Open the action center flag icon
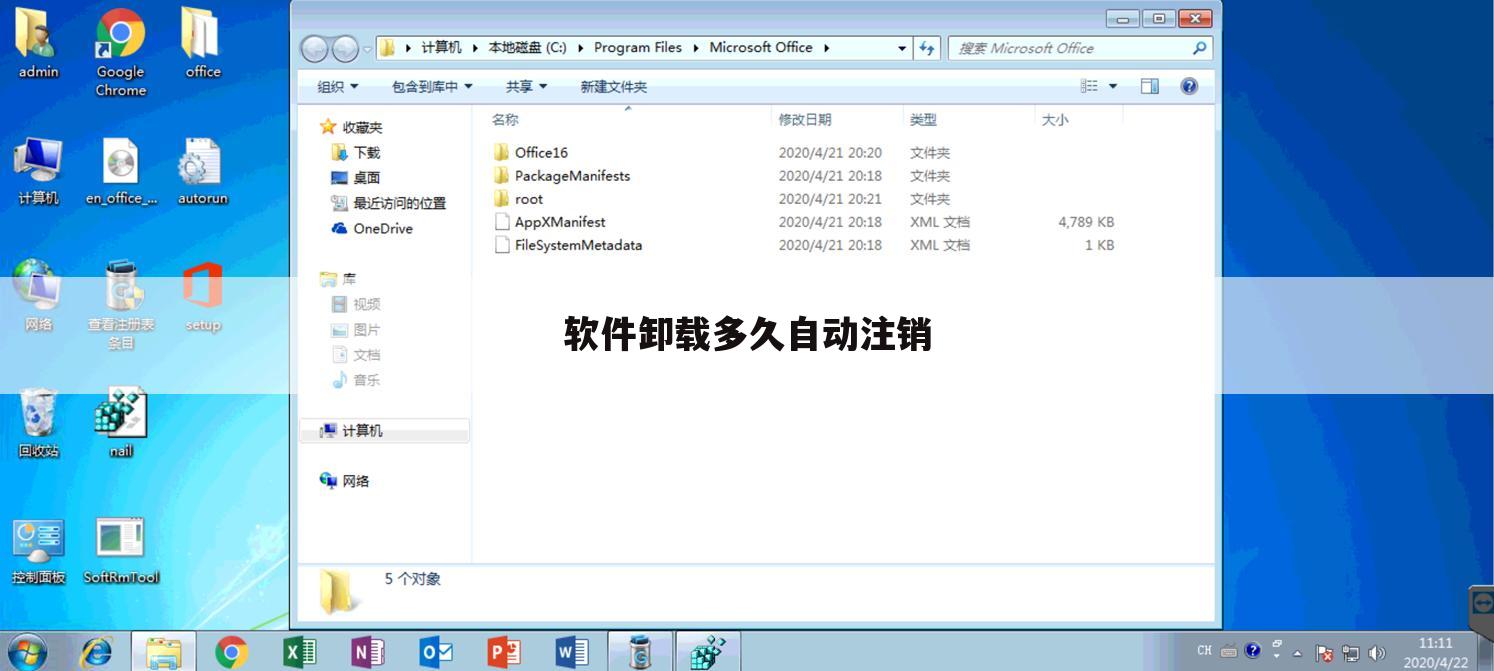Screen dimensions: 1494x671 tap(1325, 653)
